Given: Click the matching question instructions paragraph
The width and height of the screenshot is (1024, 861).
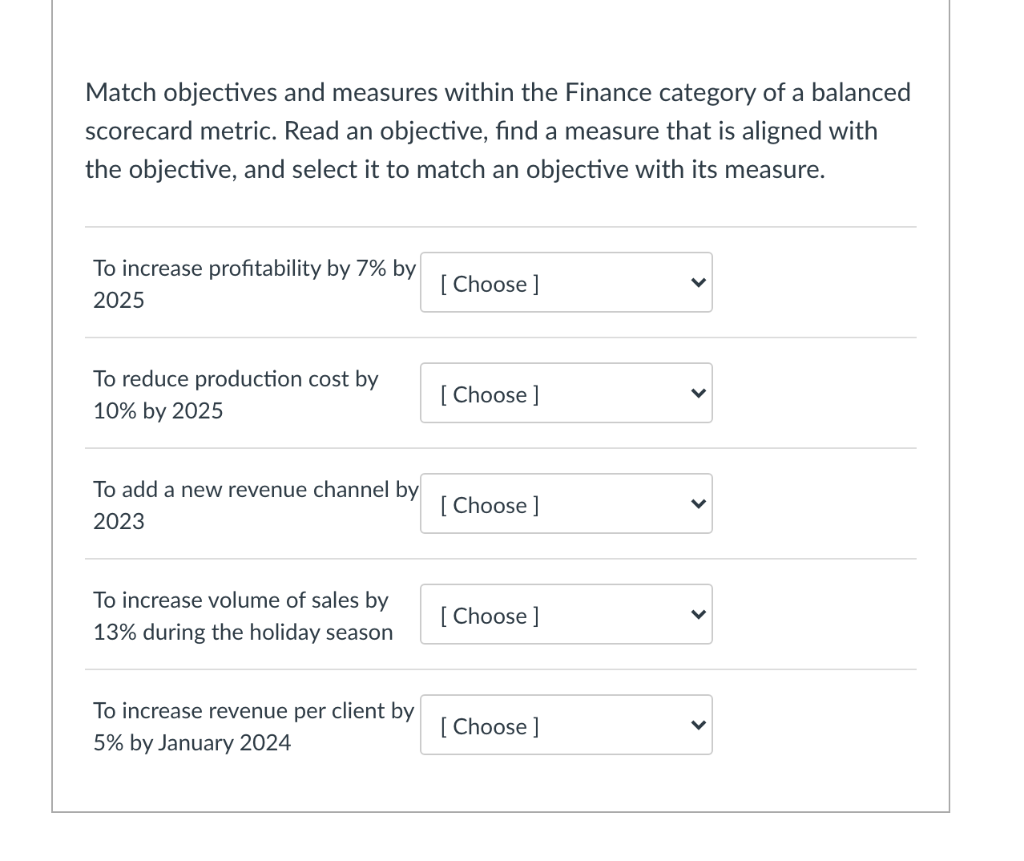Looking at the screenshot, I should click(x=498, y=130).
